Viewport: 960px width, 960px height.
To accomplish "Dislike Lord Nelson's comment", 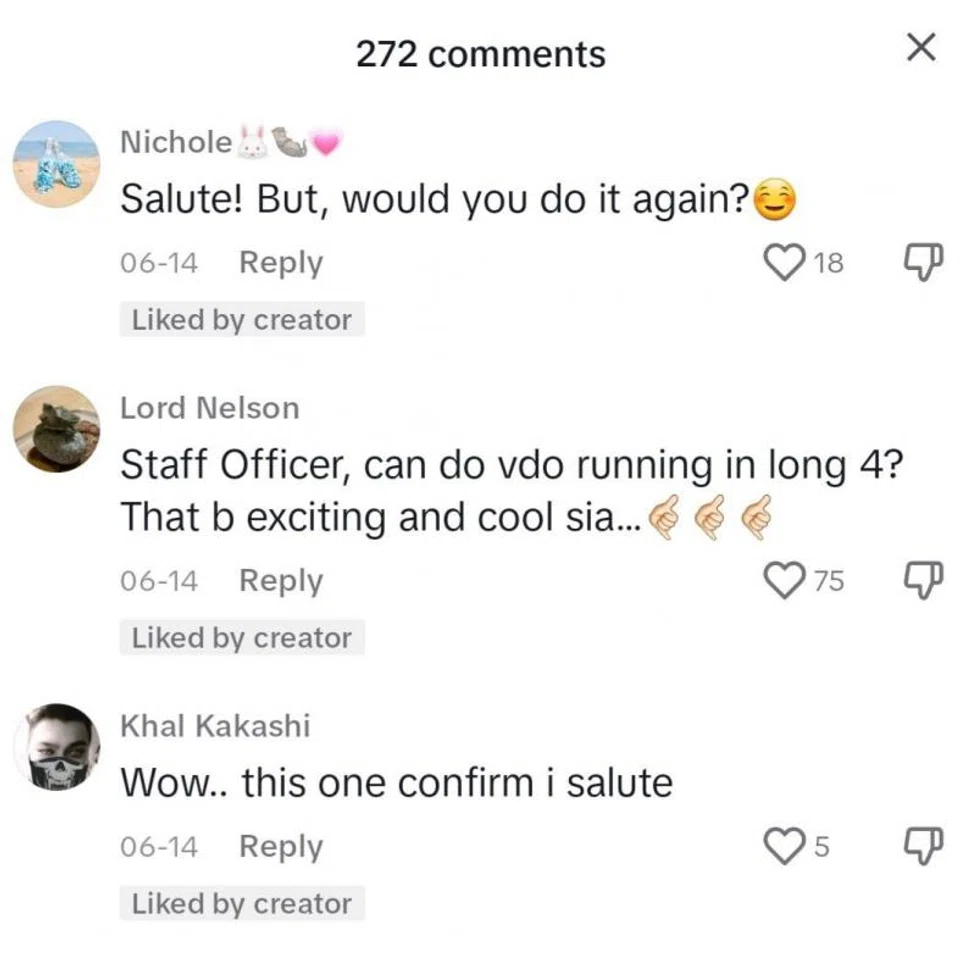I will 919,579.
